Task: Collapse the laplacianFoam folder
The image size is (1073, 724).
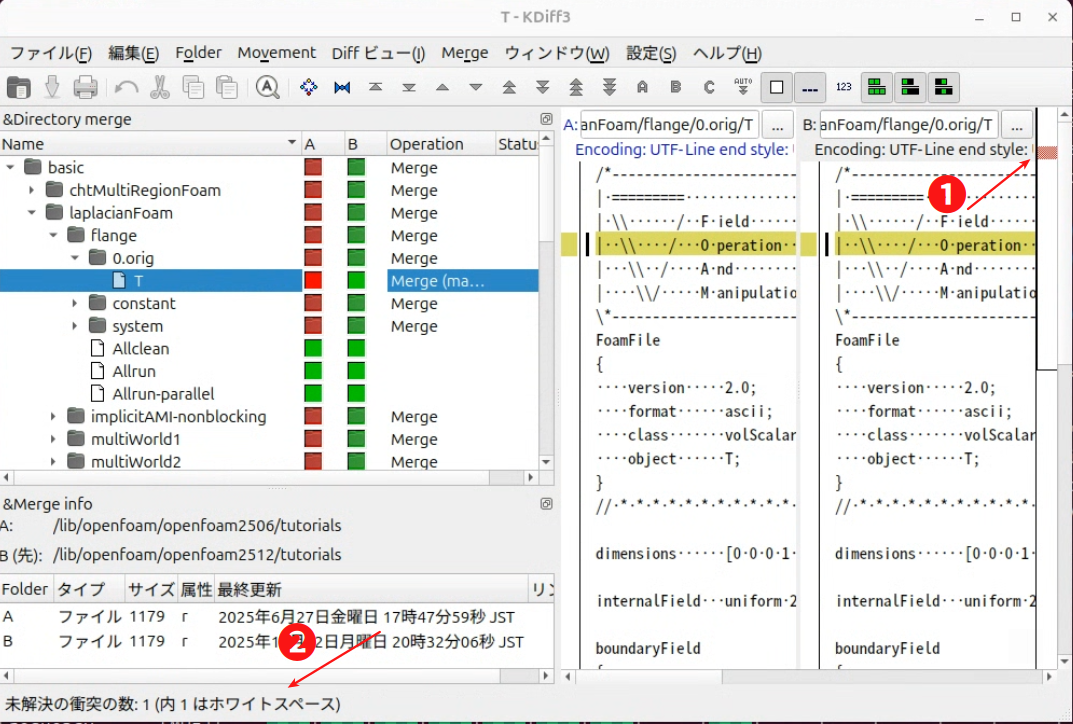Action: coord(32,213)
